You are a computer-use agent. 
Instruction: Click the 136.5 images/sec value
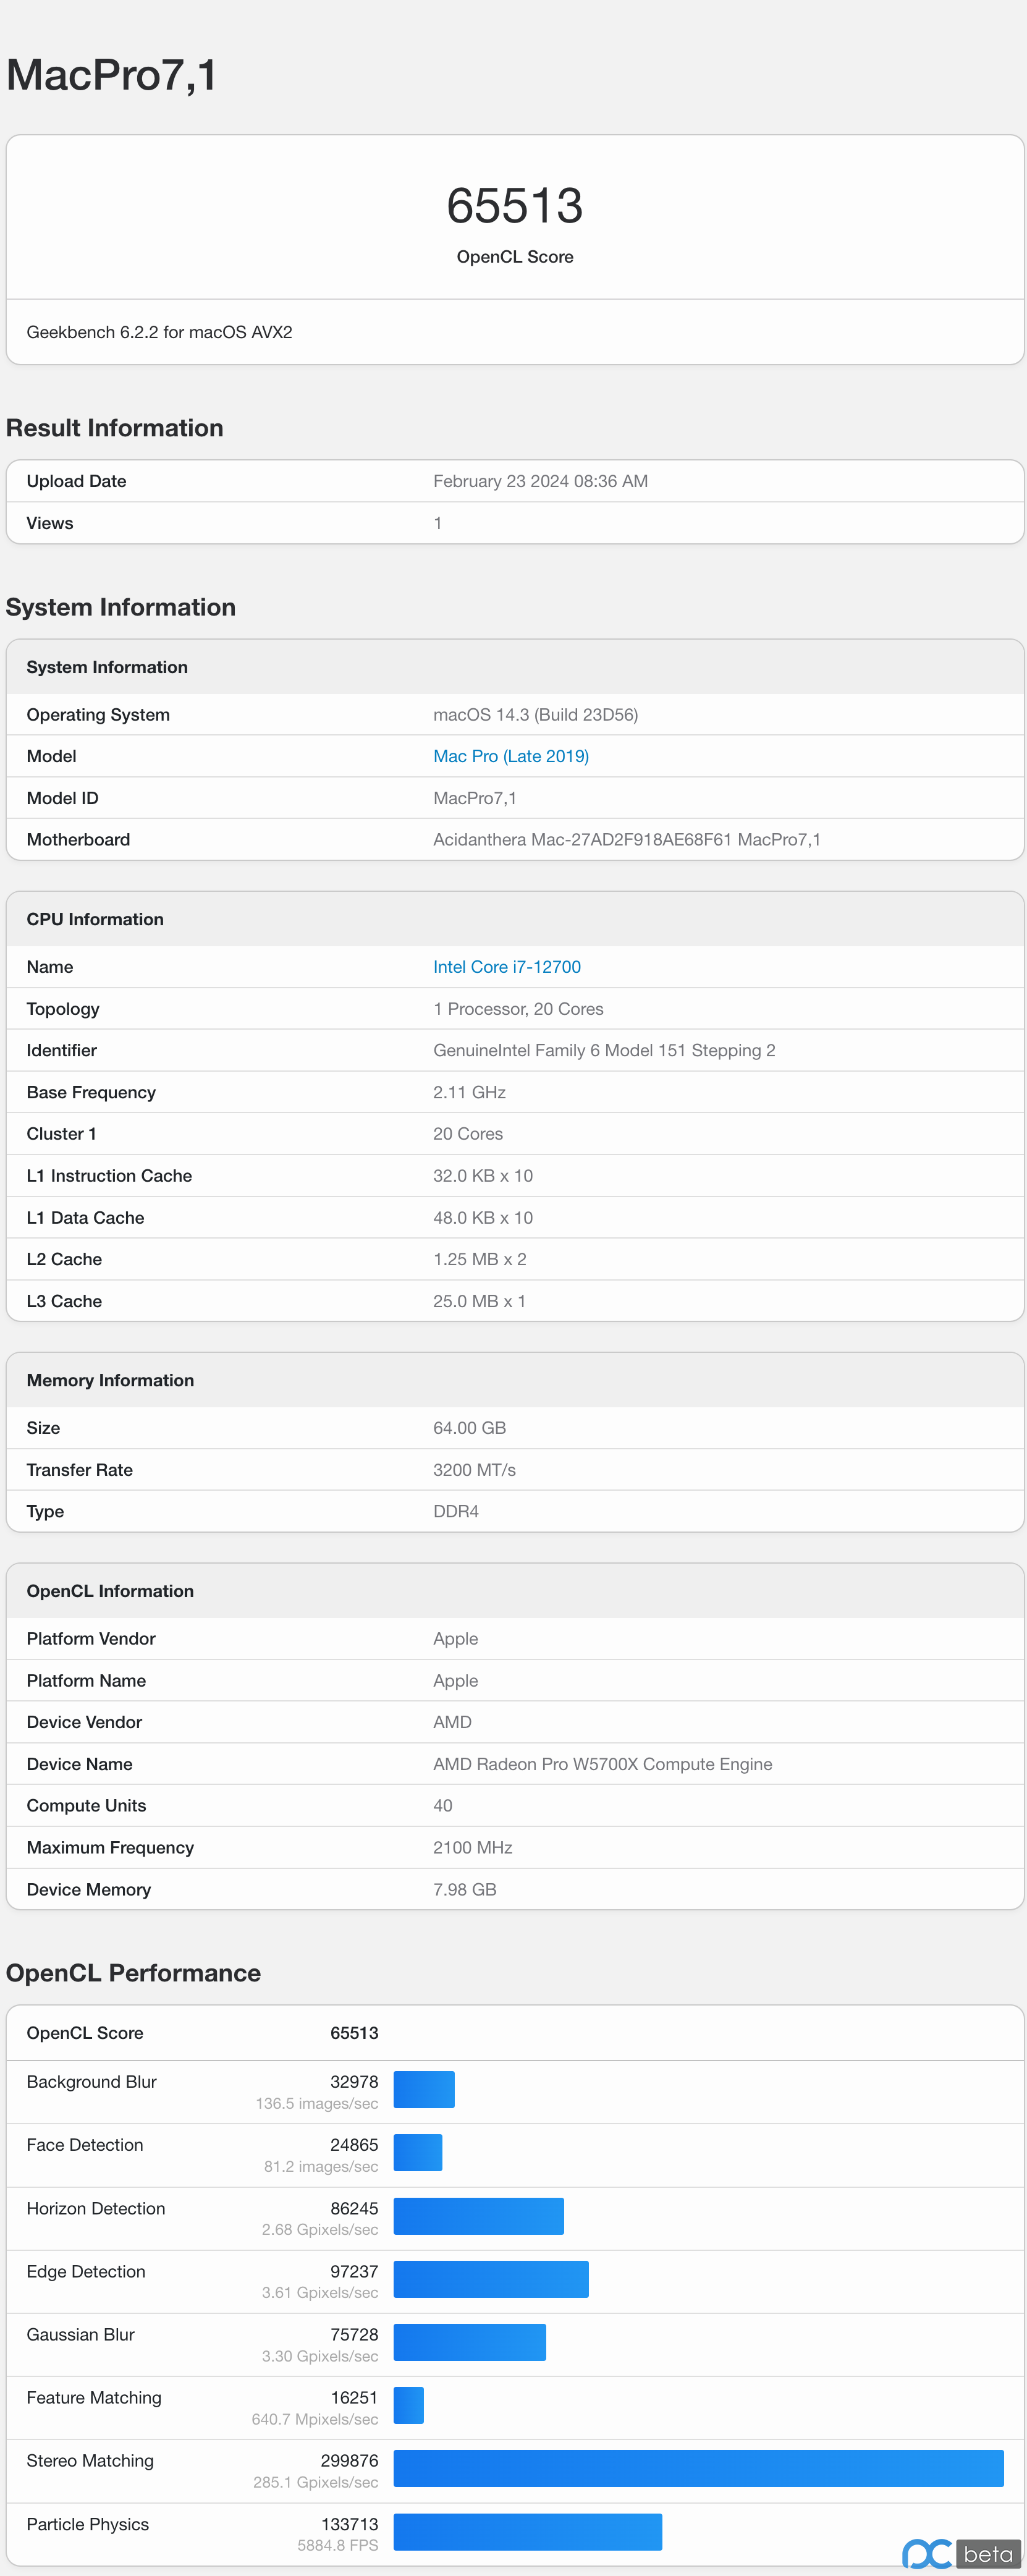click(317, 2103)
